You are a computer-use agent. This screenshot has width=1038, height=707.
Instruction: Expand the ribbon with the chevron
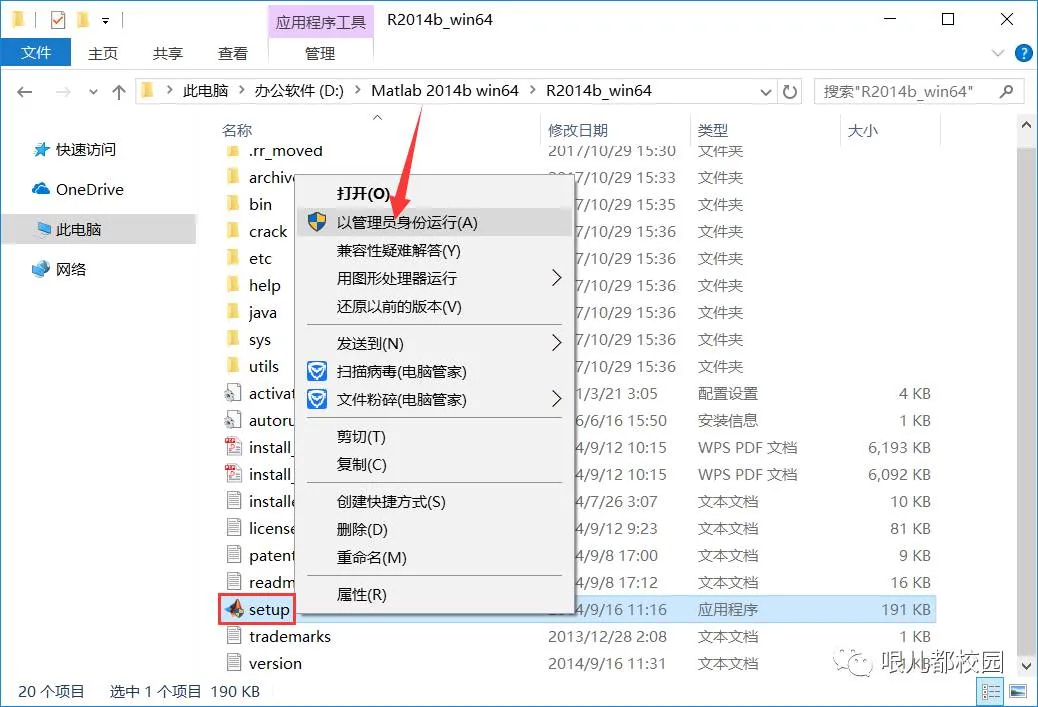(998, 53)
